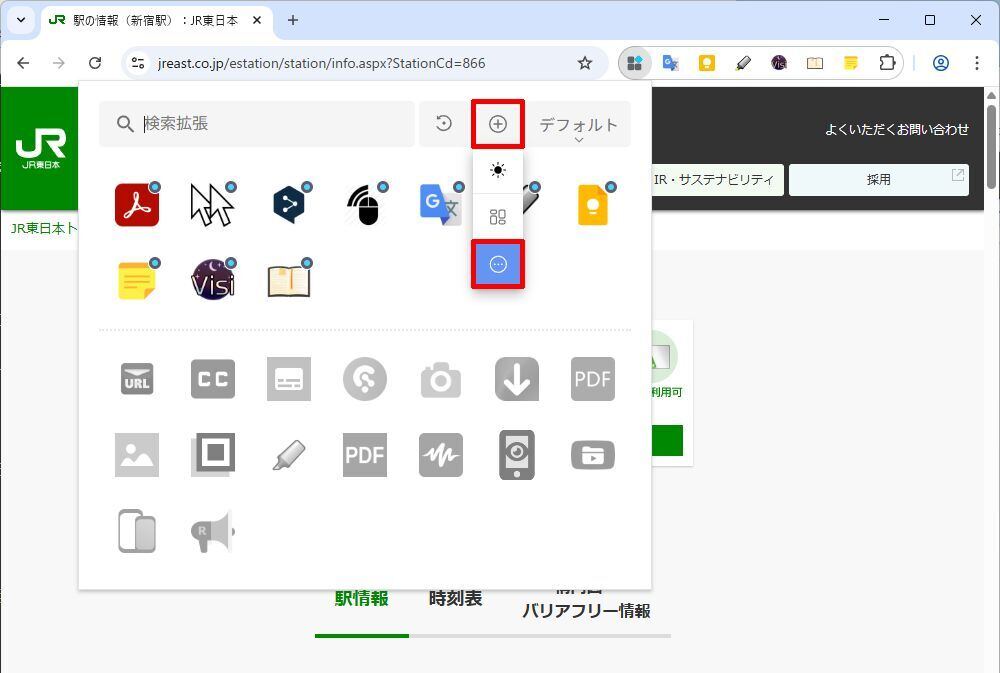Click sticky note icon in browser toolbar

[851, 63]
